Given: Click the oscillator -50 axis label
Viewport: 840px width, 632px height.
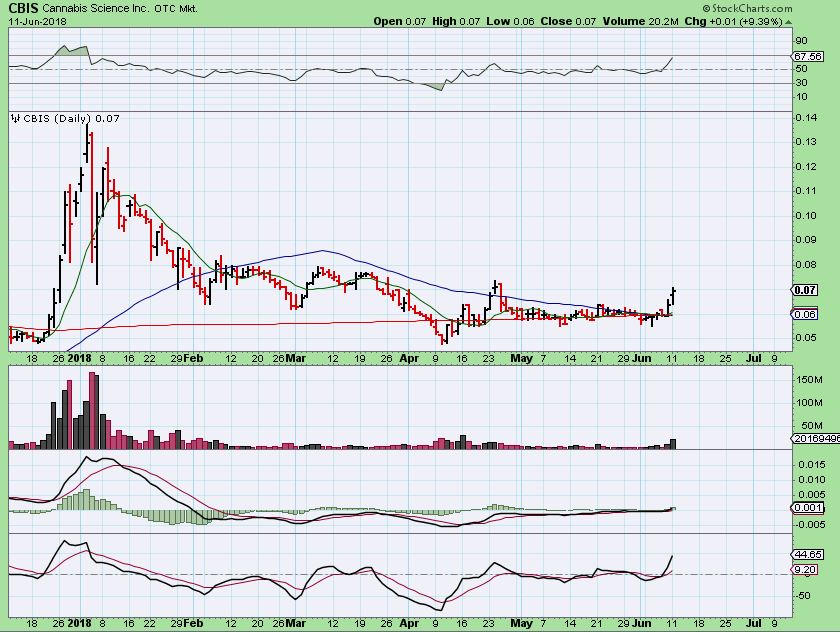Looking at the screenshot, I should click(803, 596).
